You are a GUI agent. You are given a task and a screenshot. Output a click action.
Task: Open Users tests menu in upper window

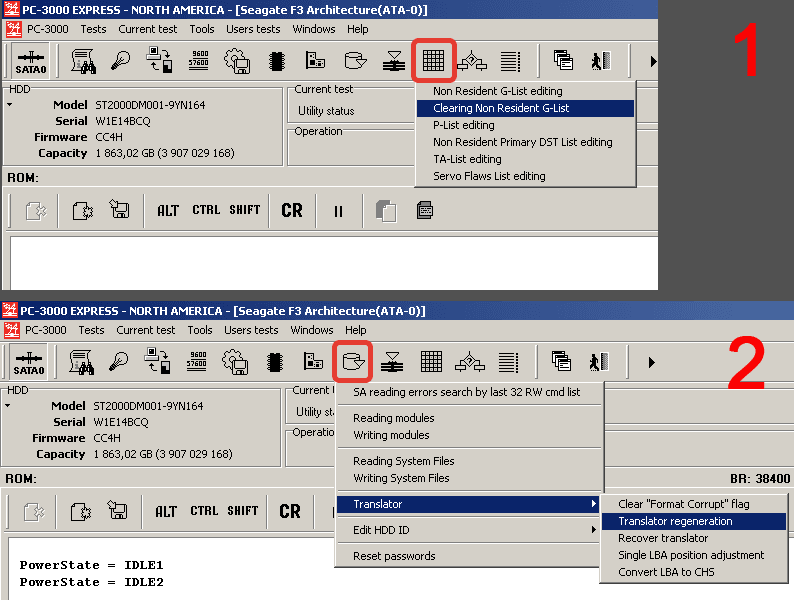(x=253, y=29)
